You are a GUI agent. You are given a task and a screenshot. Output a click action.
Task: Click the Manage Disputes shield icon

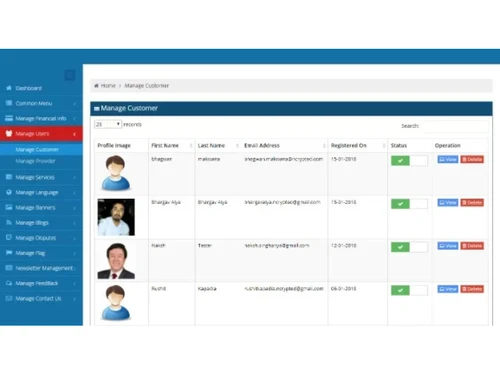pos(9,237)
